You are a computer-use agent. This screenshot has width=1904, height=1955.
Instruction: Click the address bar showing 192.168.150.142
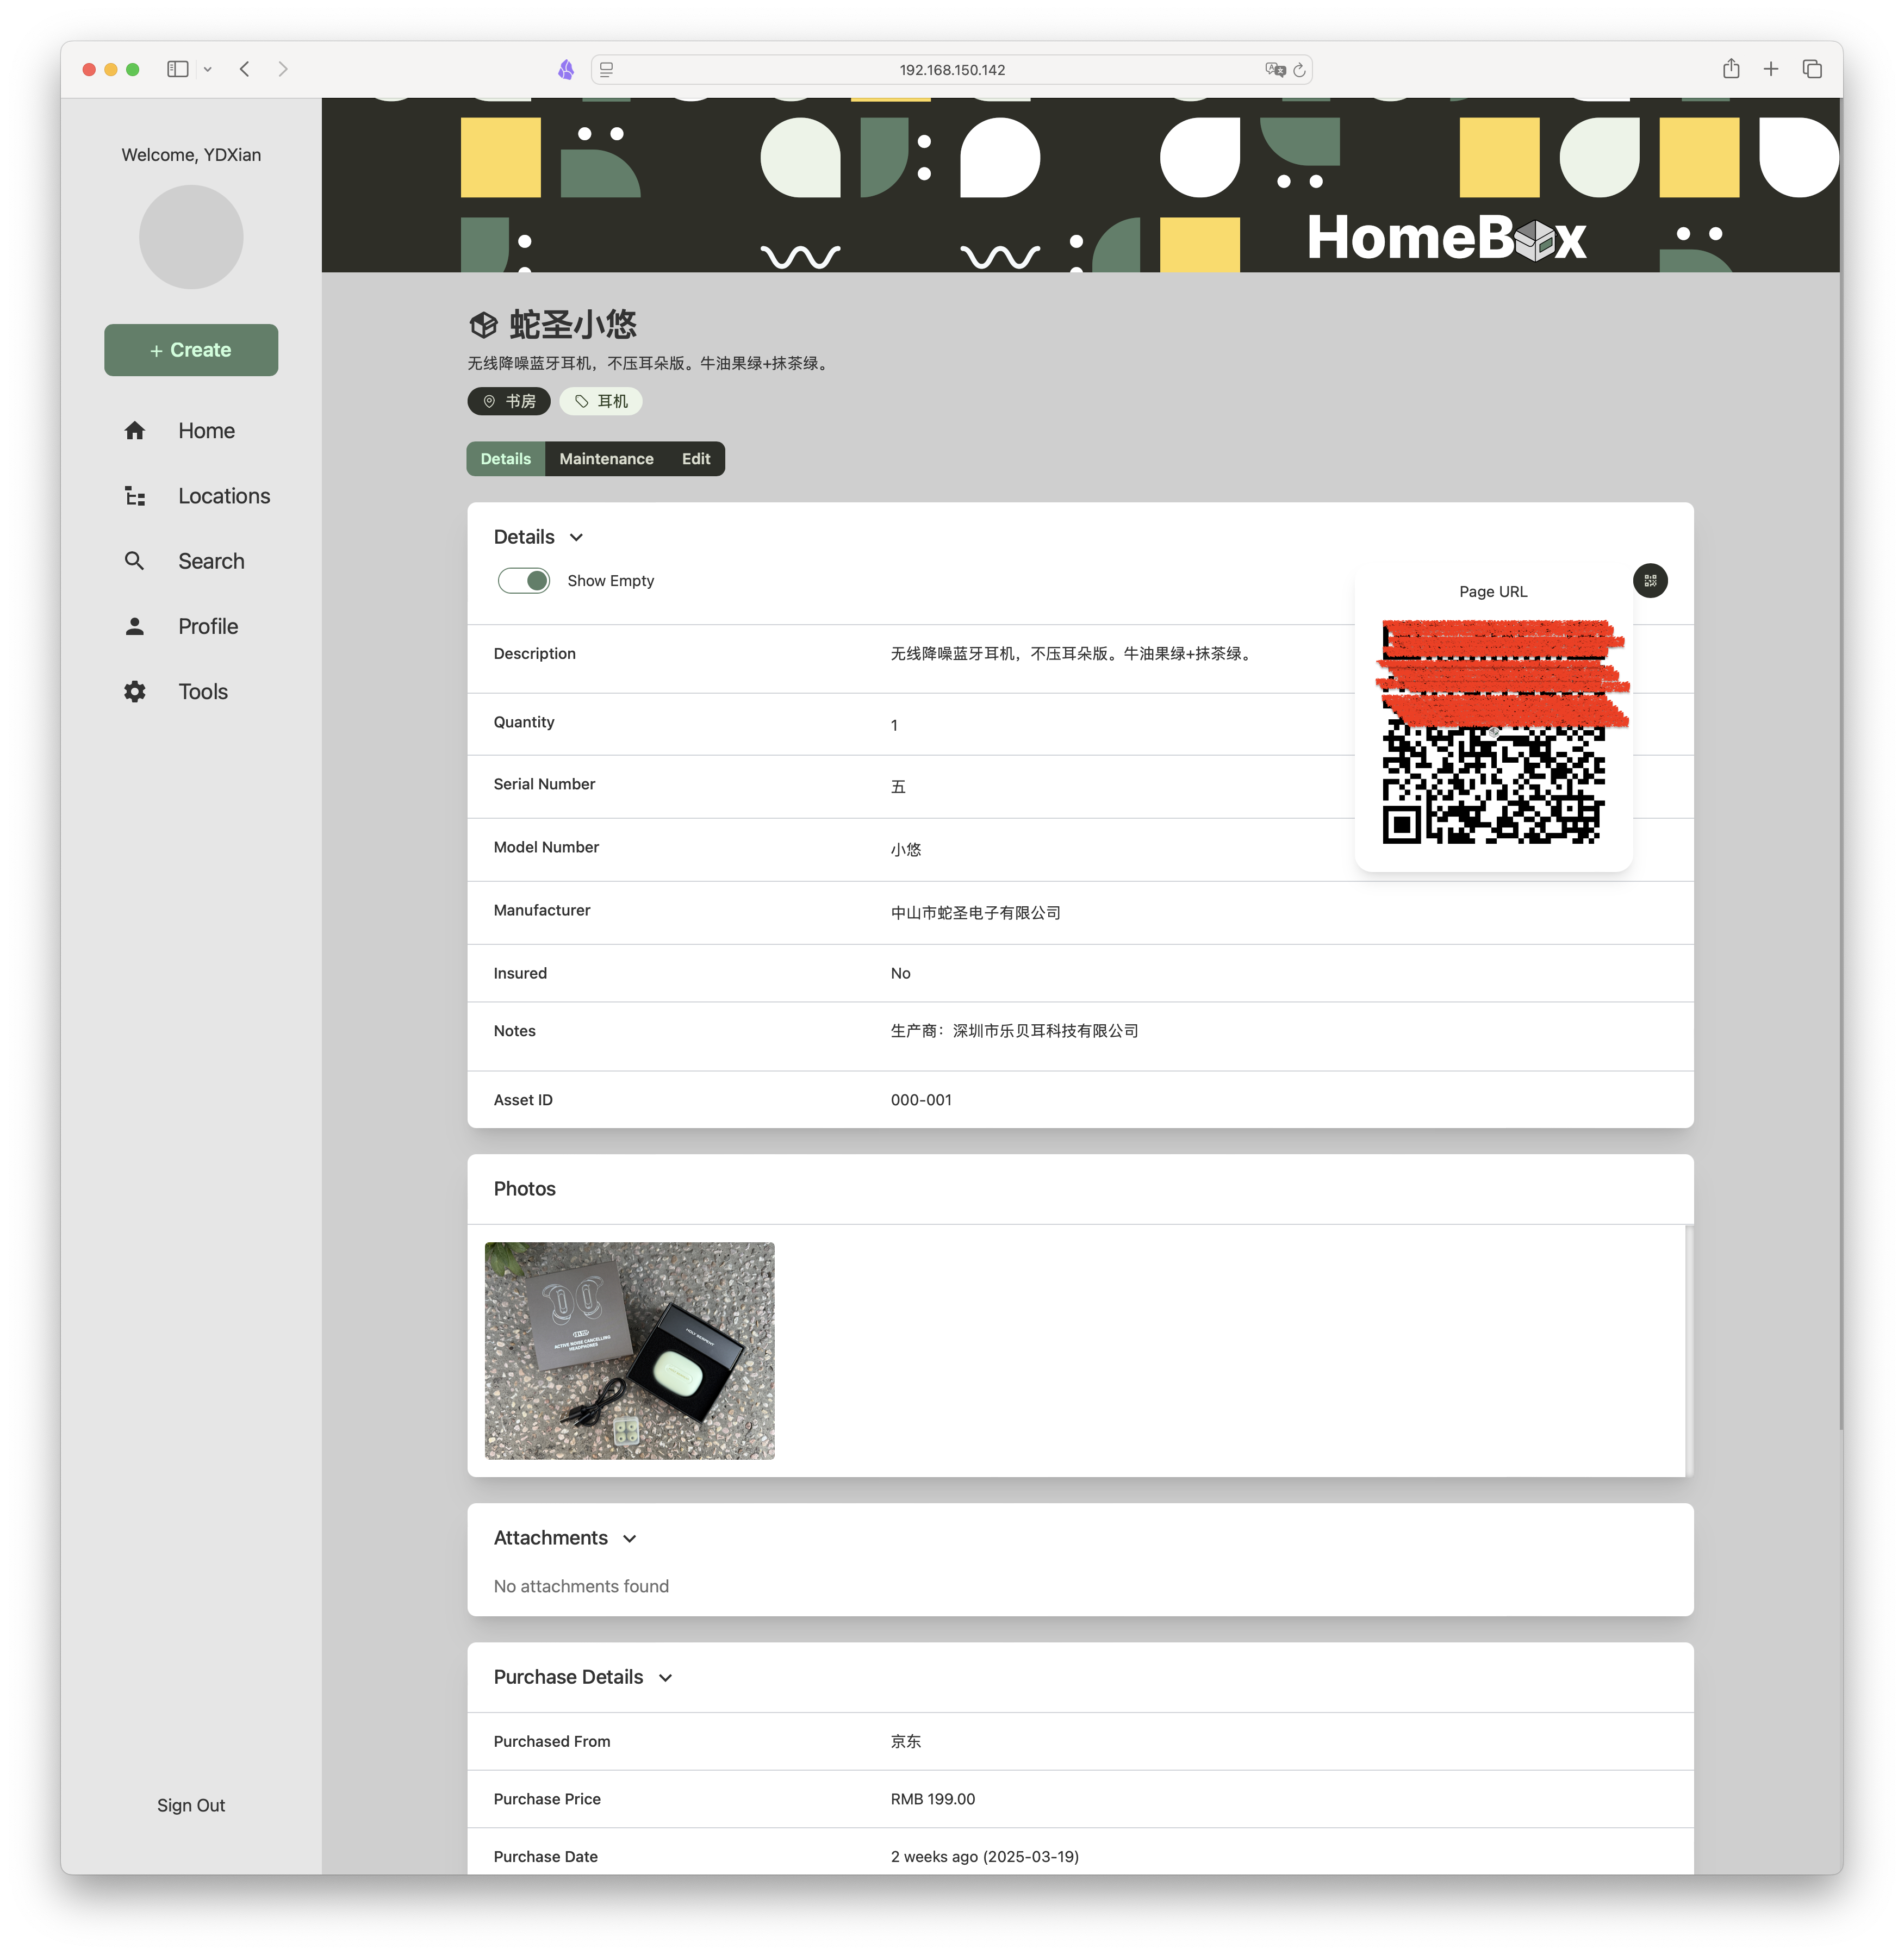[951, 69]
